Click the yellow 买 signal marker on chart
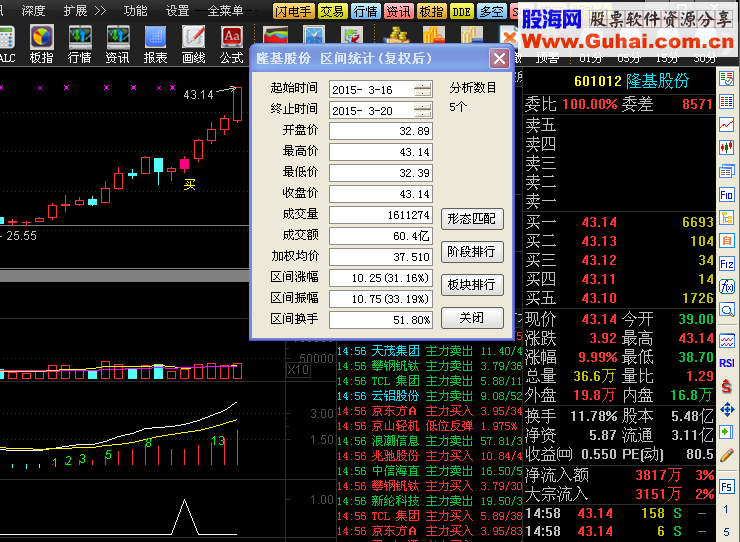The width and height of the screenshot is (740, 542). pyautogui.click(x=189, y=185)
